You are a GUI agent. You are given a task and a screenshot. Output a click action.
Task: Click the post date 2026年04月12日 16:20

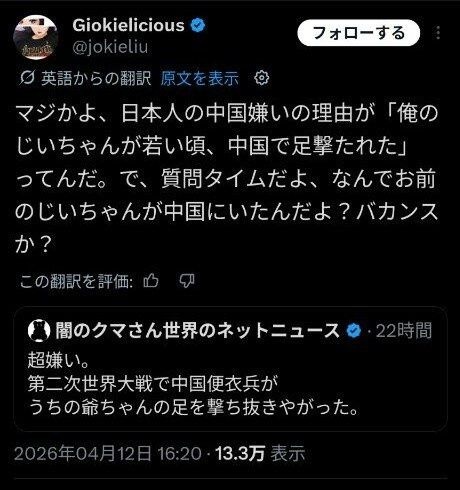tap(108, 453)
